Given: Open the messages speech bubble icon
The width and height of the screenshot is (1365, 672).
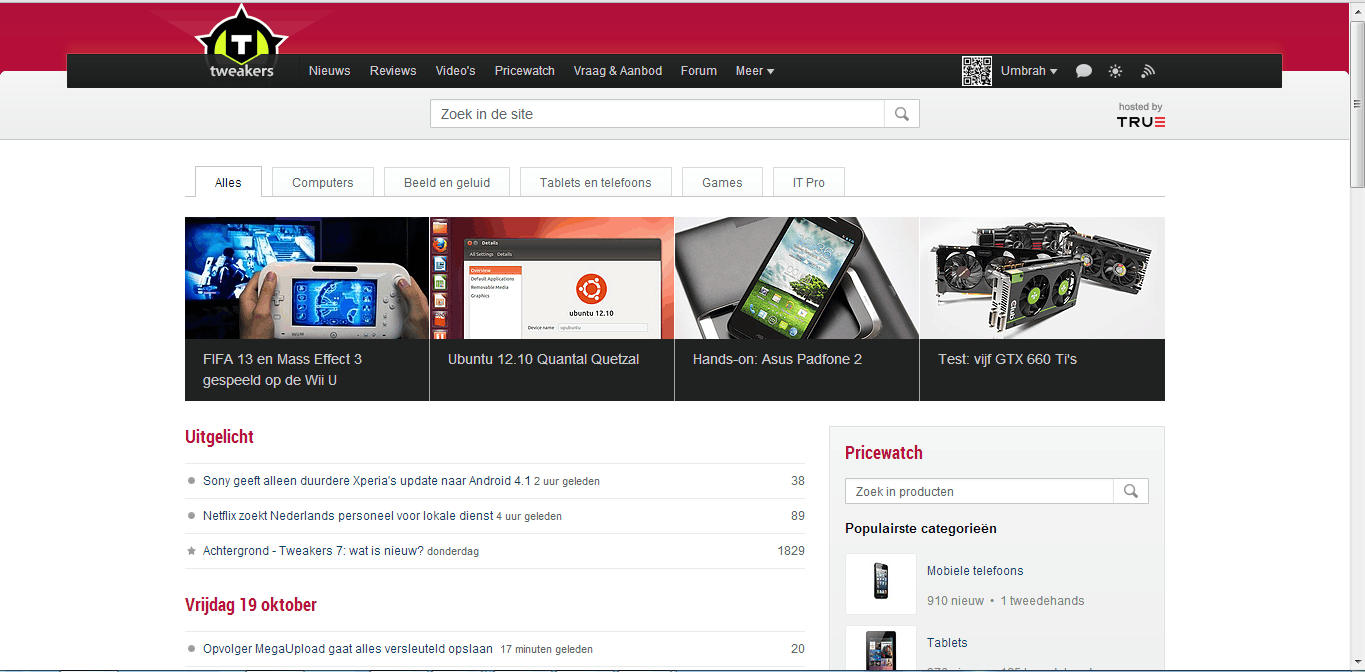Looking at the screenshot, I should (x=1083, y=71).
